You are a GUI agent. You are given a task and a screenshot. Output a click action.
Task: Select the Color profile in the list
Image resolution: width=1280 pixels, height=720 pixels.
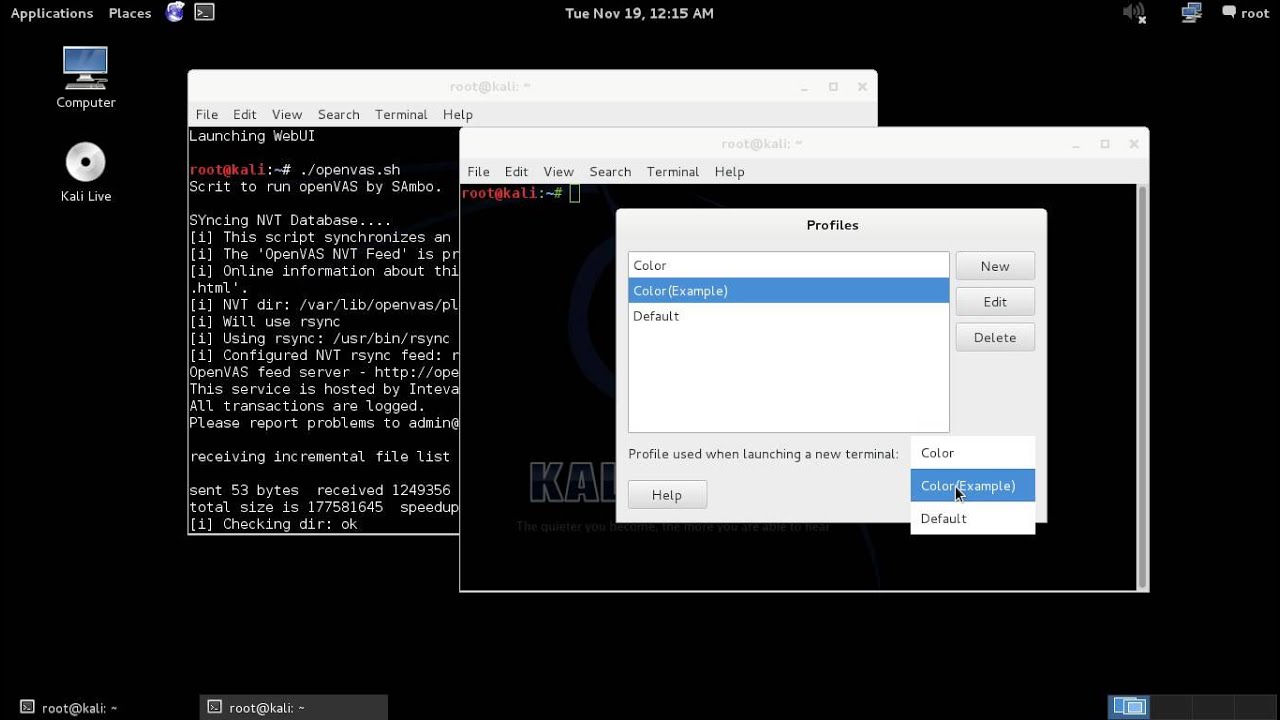click(x=788, y=265)
